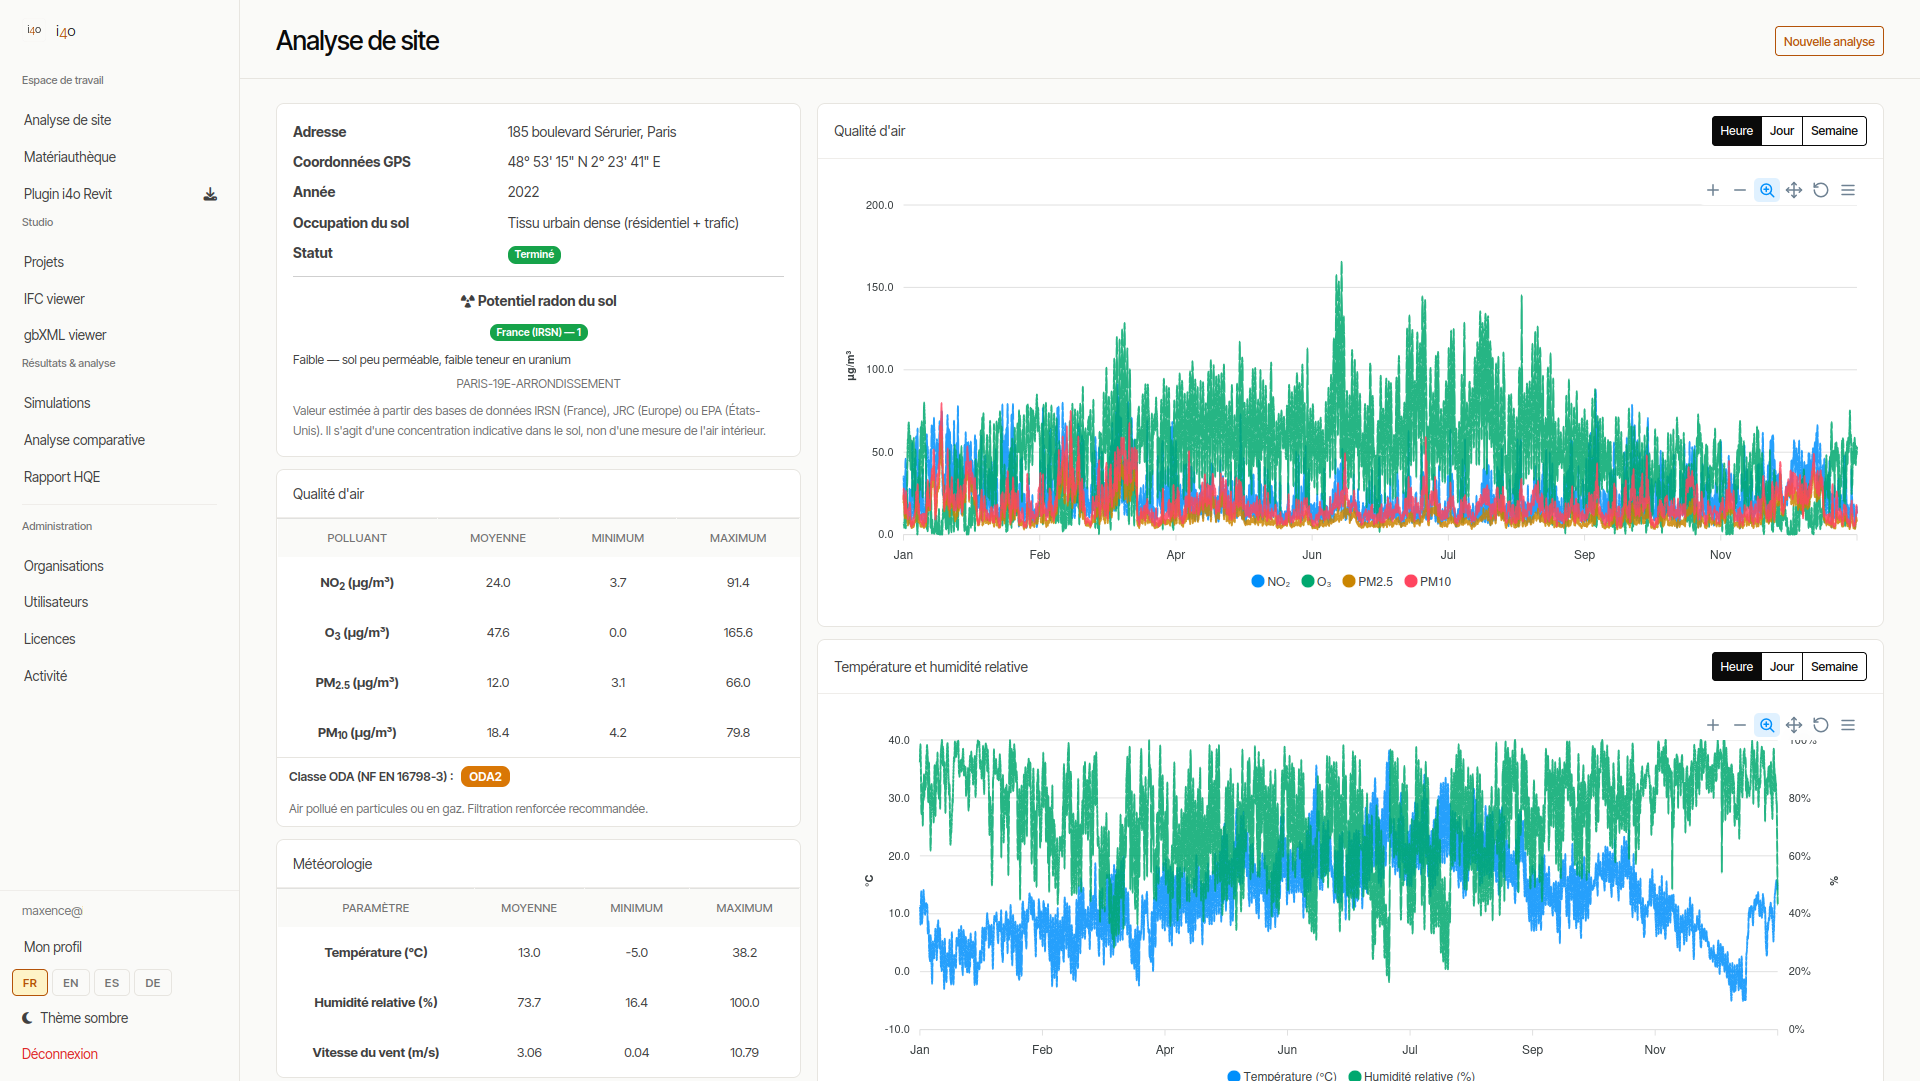Open IFC viewer
The width and height of the screenshot is (1920, 1081).
pos(54,299)
